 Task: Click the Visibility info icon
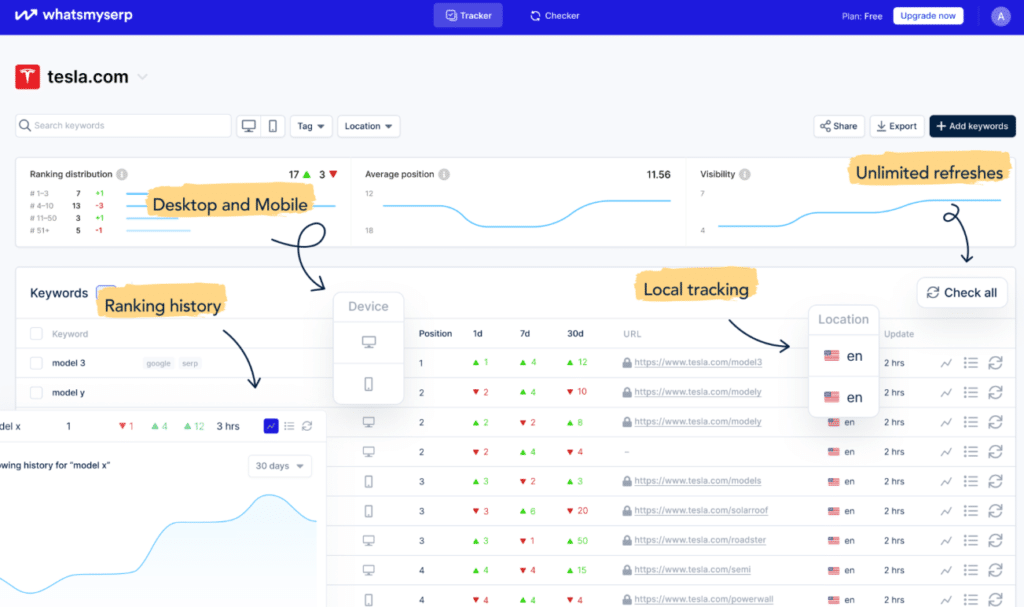[744, 174]
